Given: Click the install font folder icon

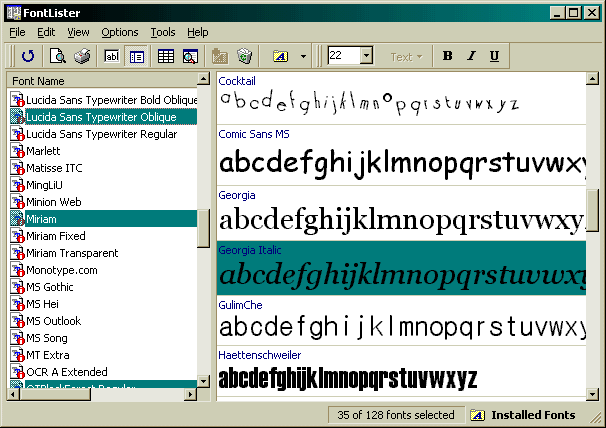Looking at the screenshot, I should point(220,56).
